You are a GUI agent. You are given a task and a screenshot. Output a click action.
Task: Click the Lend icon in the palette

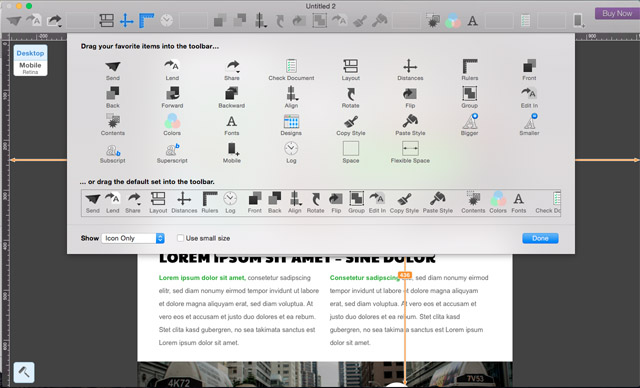(x=172, y=66)
